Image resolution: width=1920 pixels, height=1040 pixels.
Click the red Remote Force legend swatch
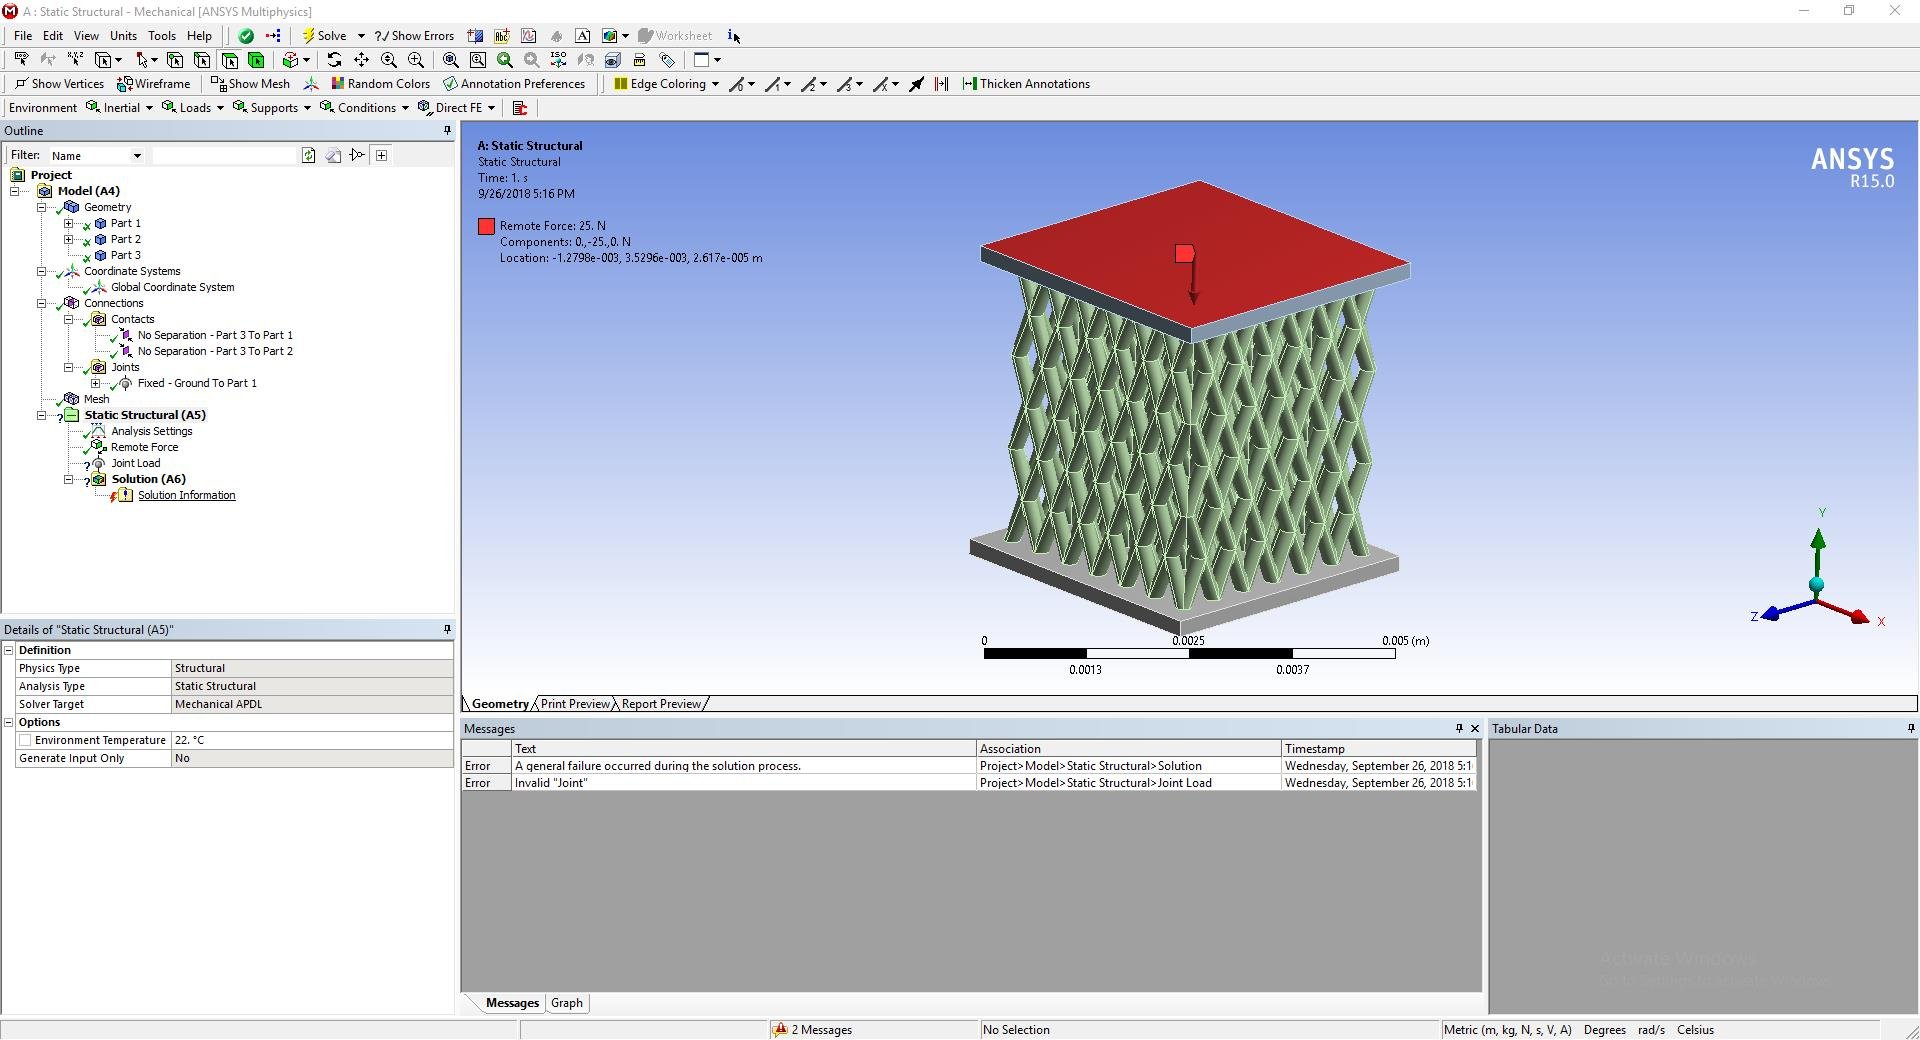(x=486, y=227)
